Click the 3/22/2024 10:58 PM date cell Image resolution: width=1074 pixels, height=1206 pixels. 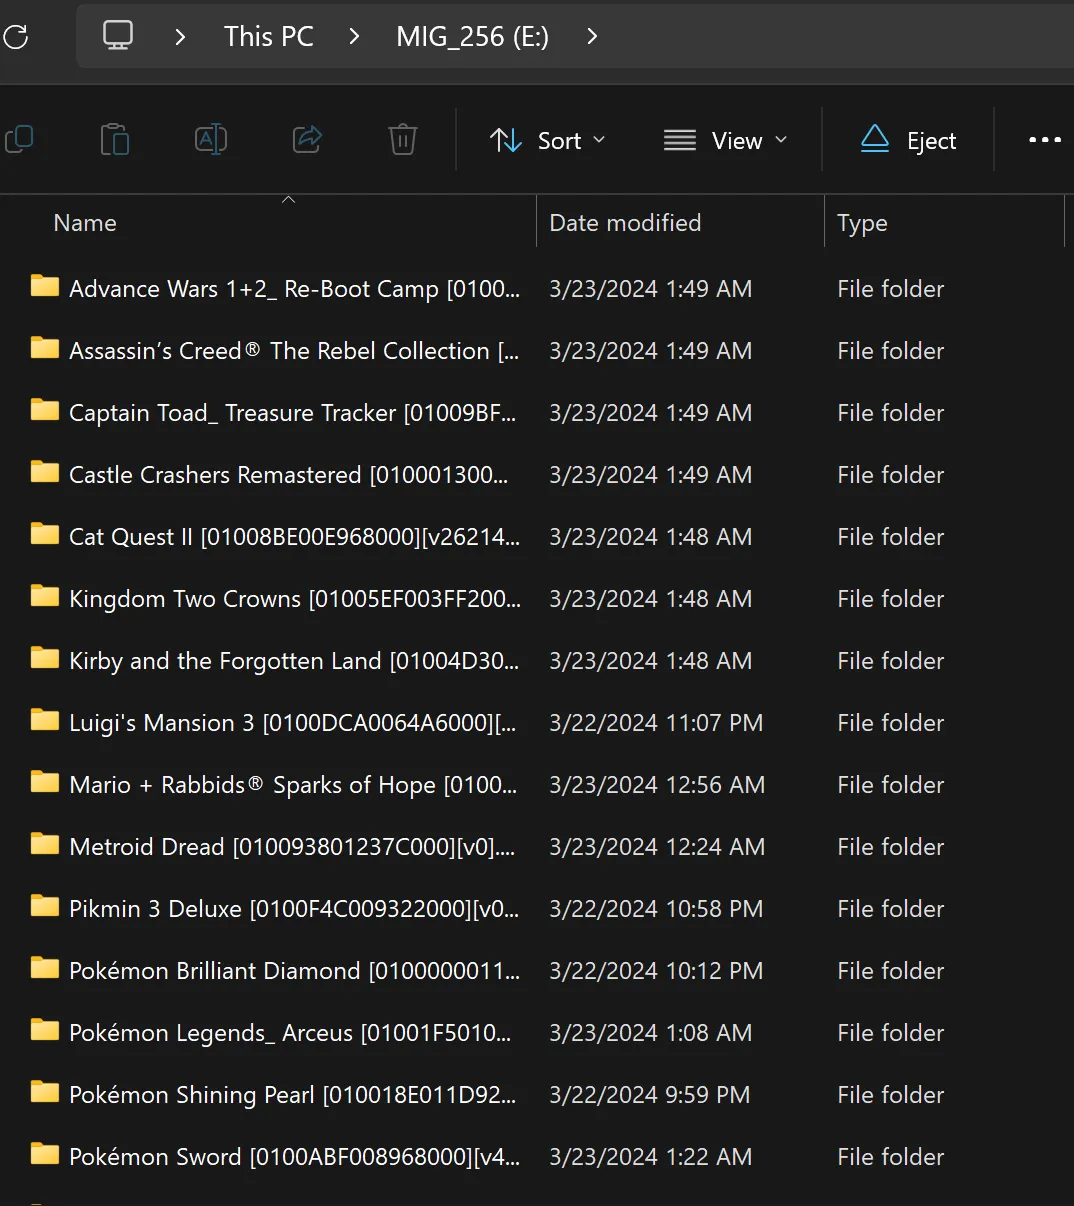[656, 909]
